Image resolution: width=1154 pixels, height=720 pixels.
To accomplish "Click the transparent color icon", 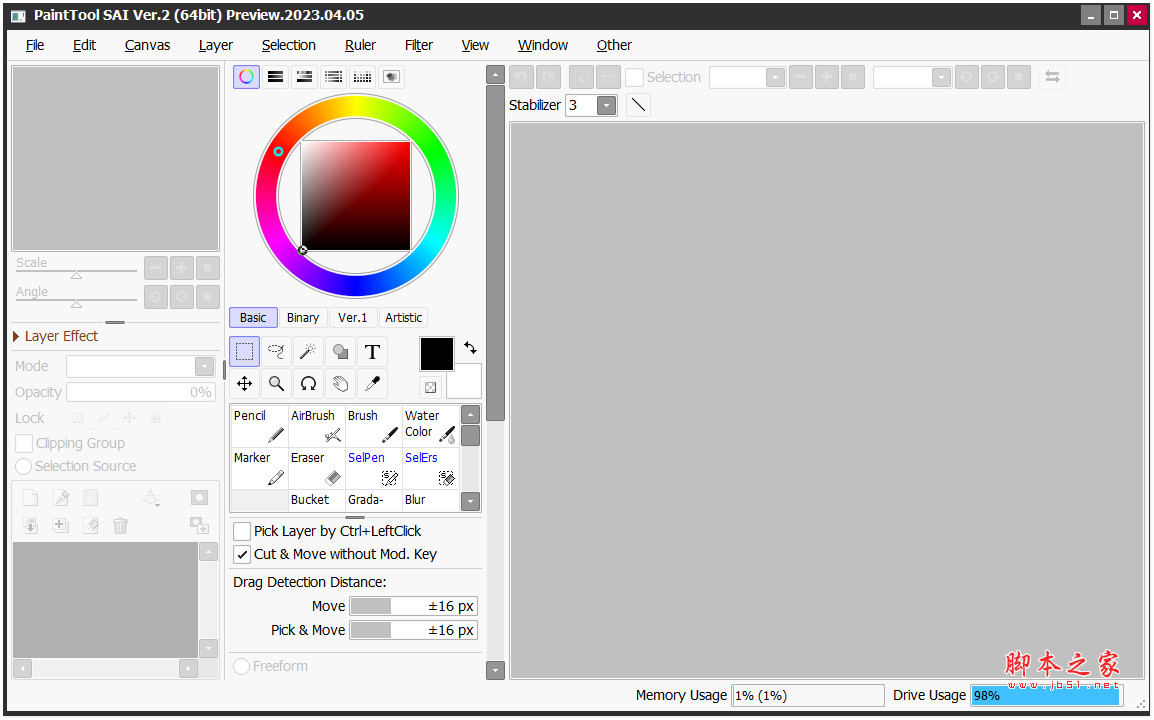I will (x=431, y=387).
